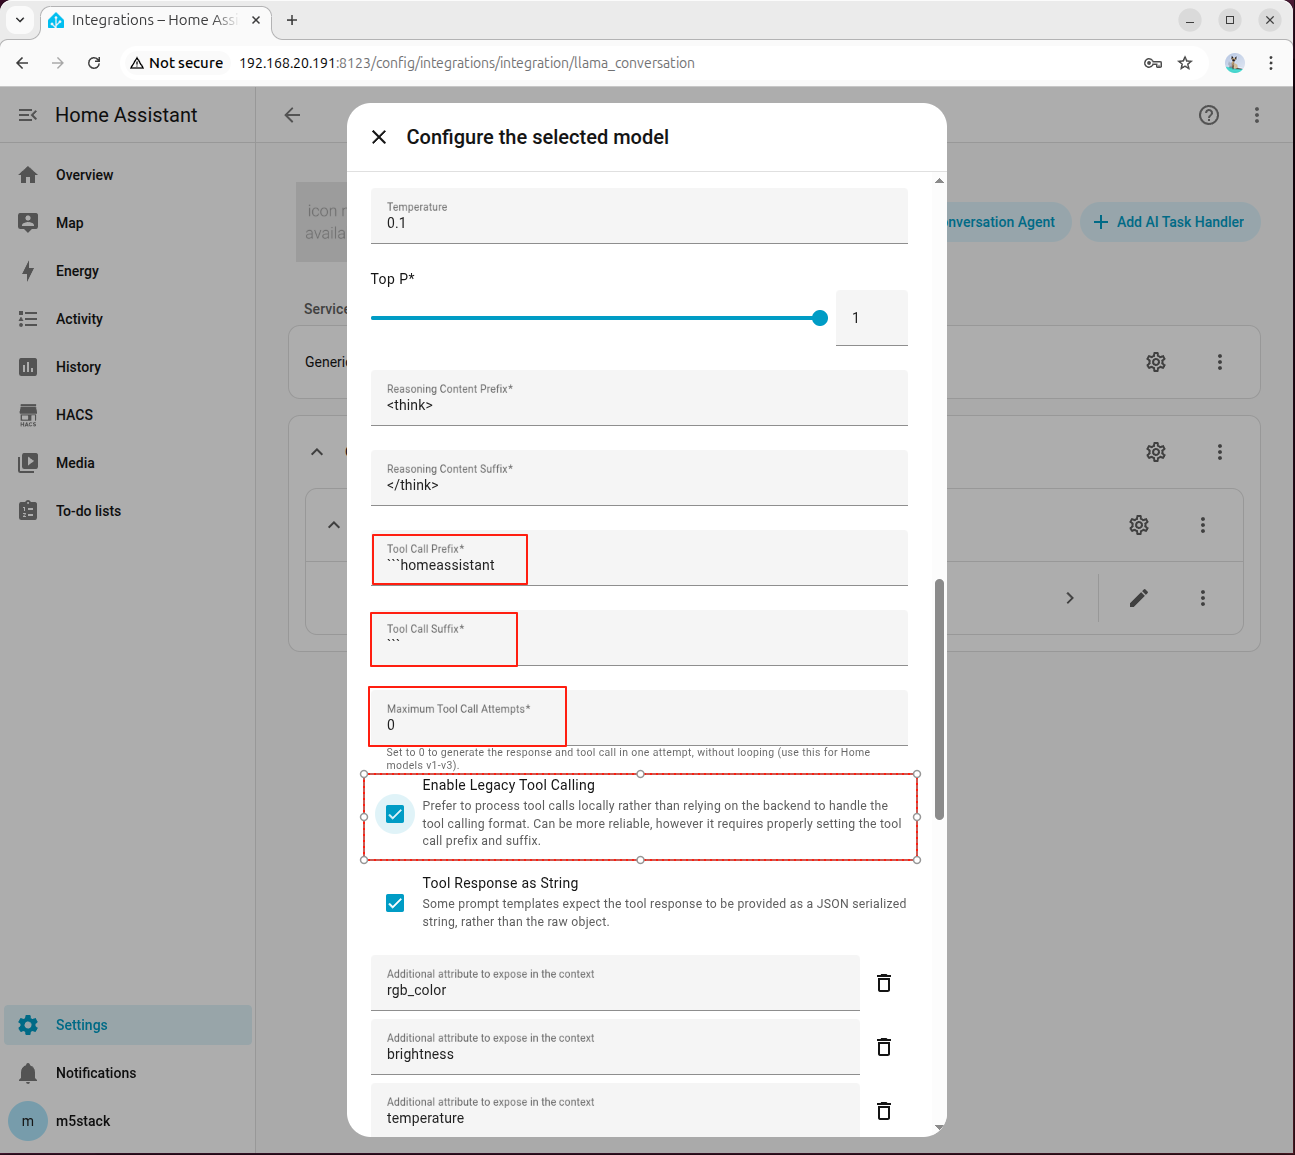This screenshot has width=1295, height=1155.
Task: Open Chrome's three-dot menu
Action: click(x=1271, y=63)
